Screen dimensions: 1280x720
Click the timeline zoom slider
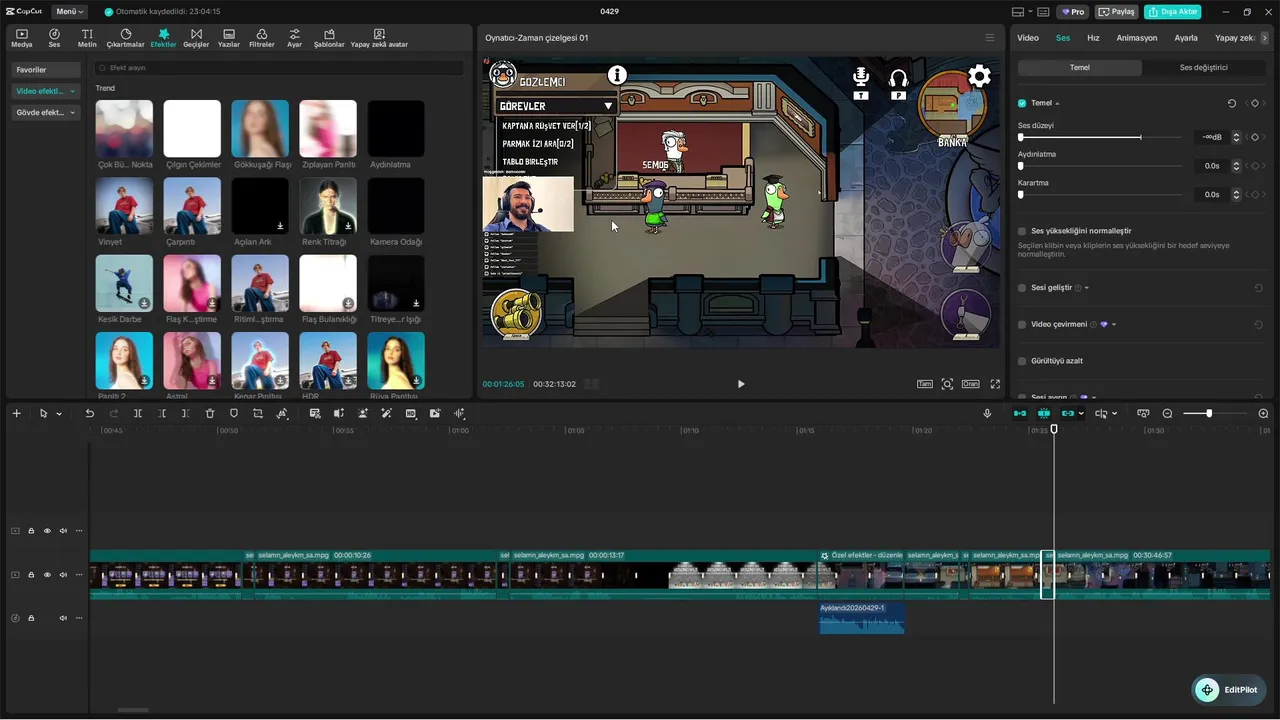click(x=1213, y=413)
